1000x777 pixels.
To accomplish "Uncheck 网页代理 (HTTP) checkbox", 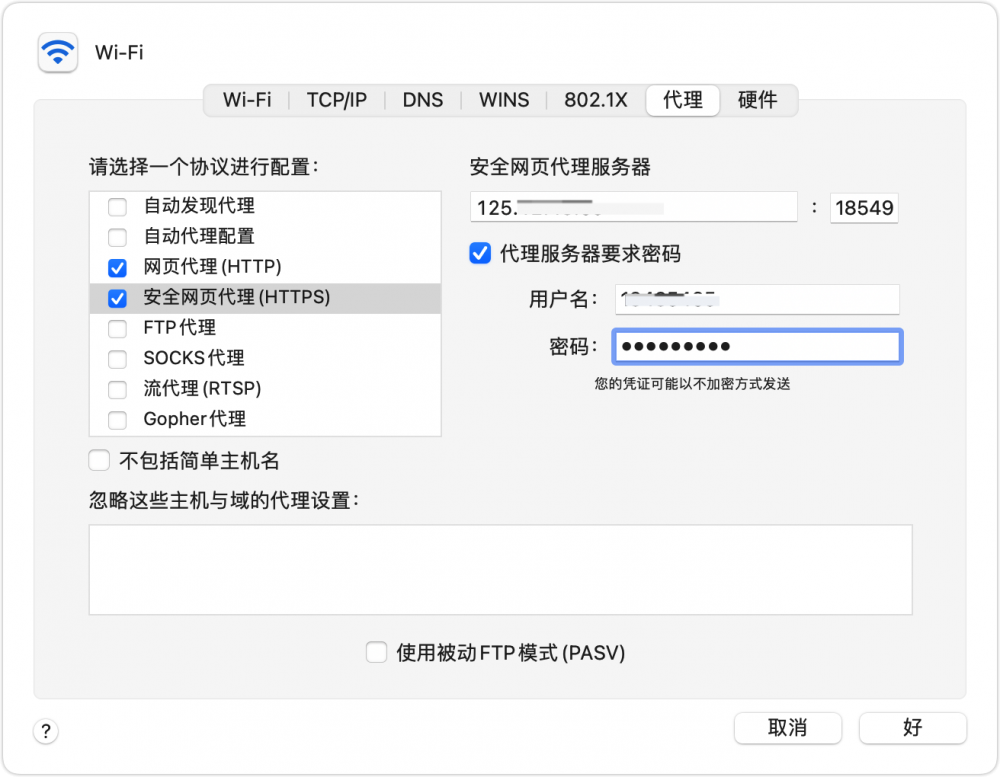I will pyautogui.click(x=117, y=268).
